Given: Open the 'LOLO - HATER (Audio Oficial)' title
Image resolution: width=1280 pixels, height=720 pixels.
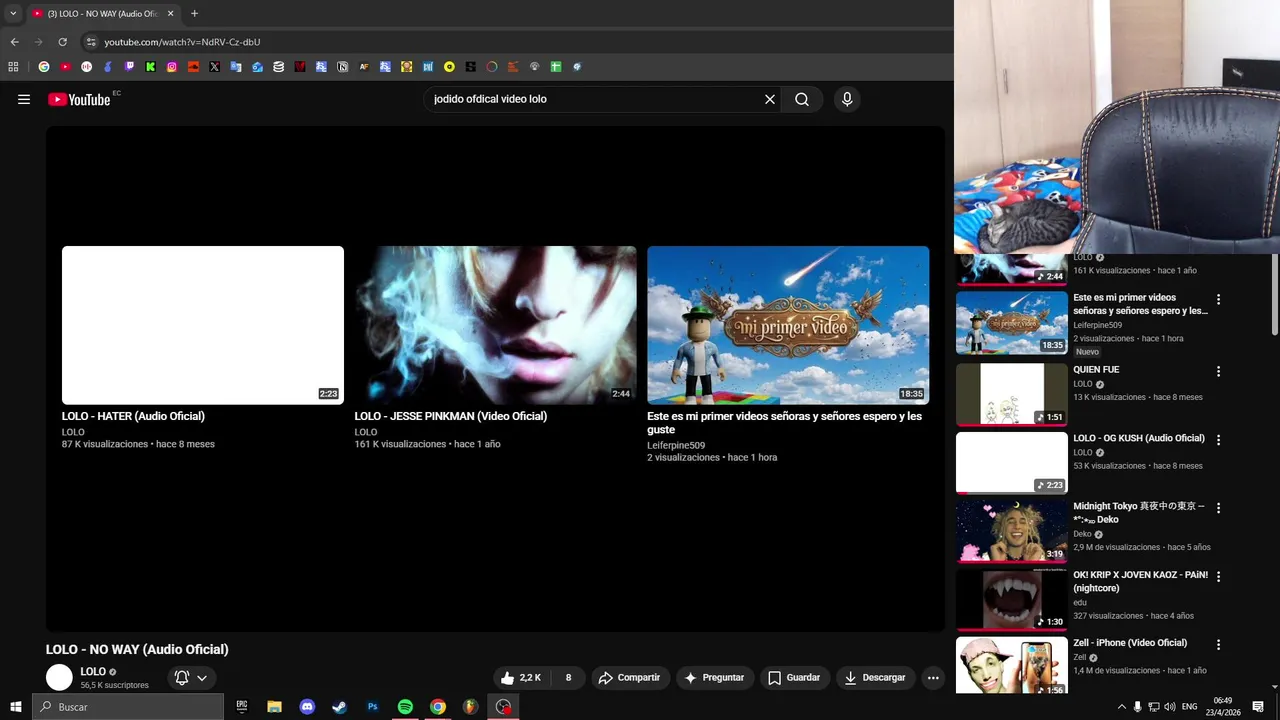Looking at the screenshot, I should point(133,416).
